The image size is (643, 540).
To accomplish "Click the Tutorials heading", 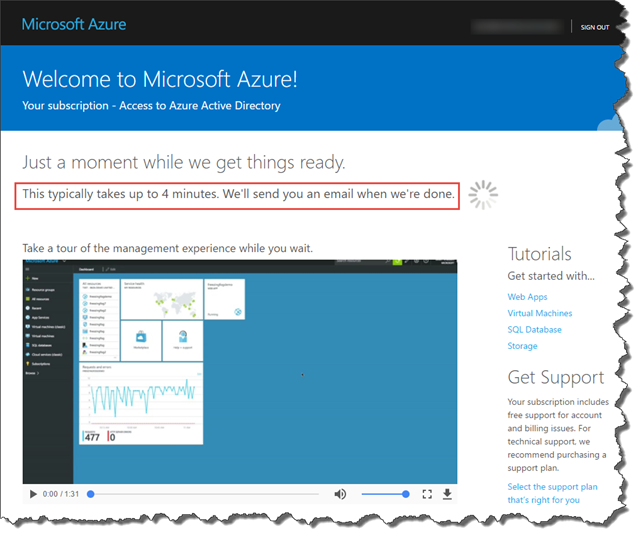I will [x=539, y=254].
